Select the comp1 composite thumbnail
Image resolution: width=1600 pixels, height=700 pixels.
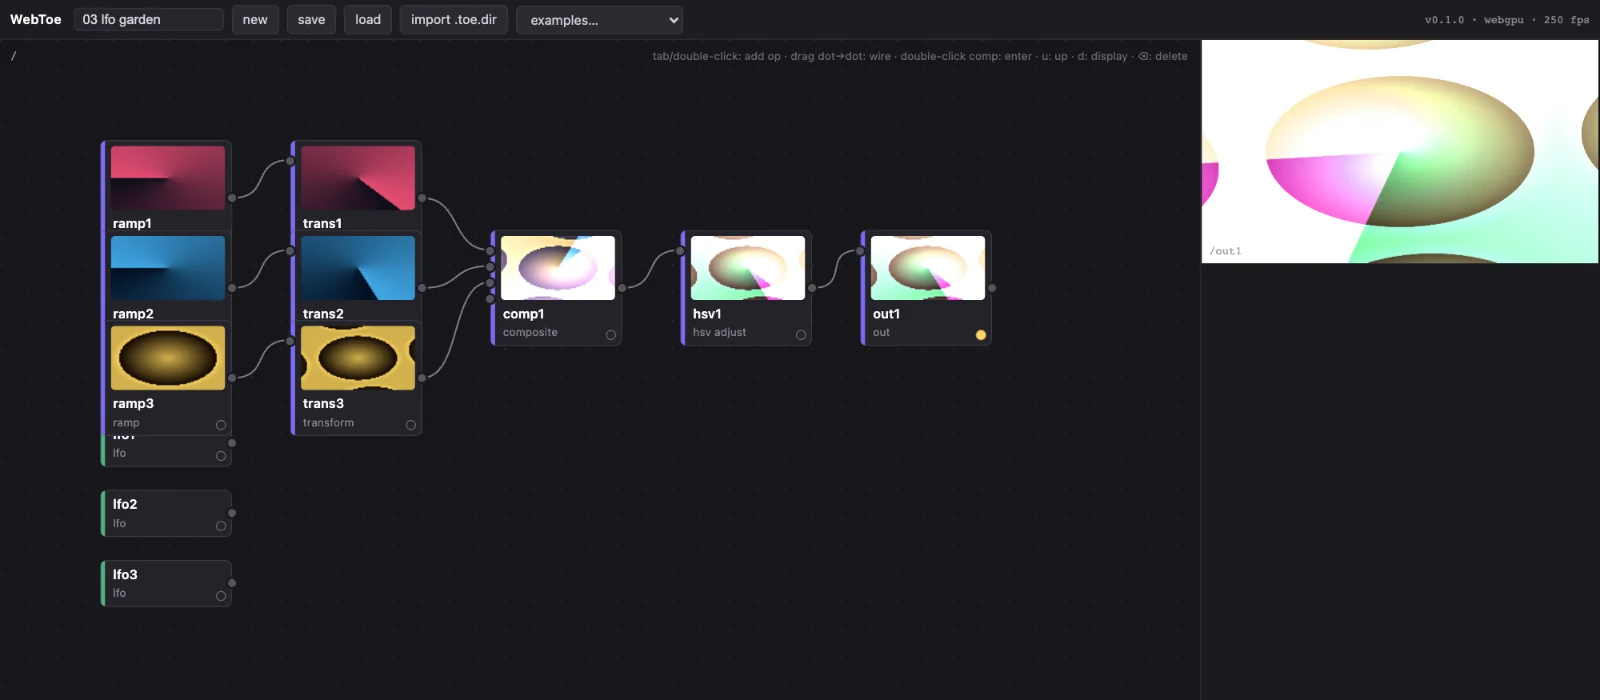558,268
